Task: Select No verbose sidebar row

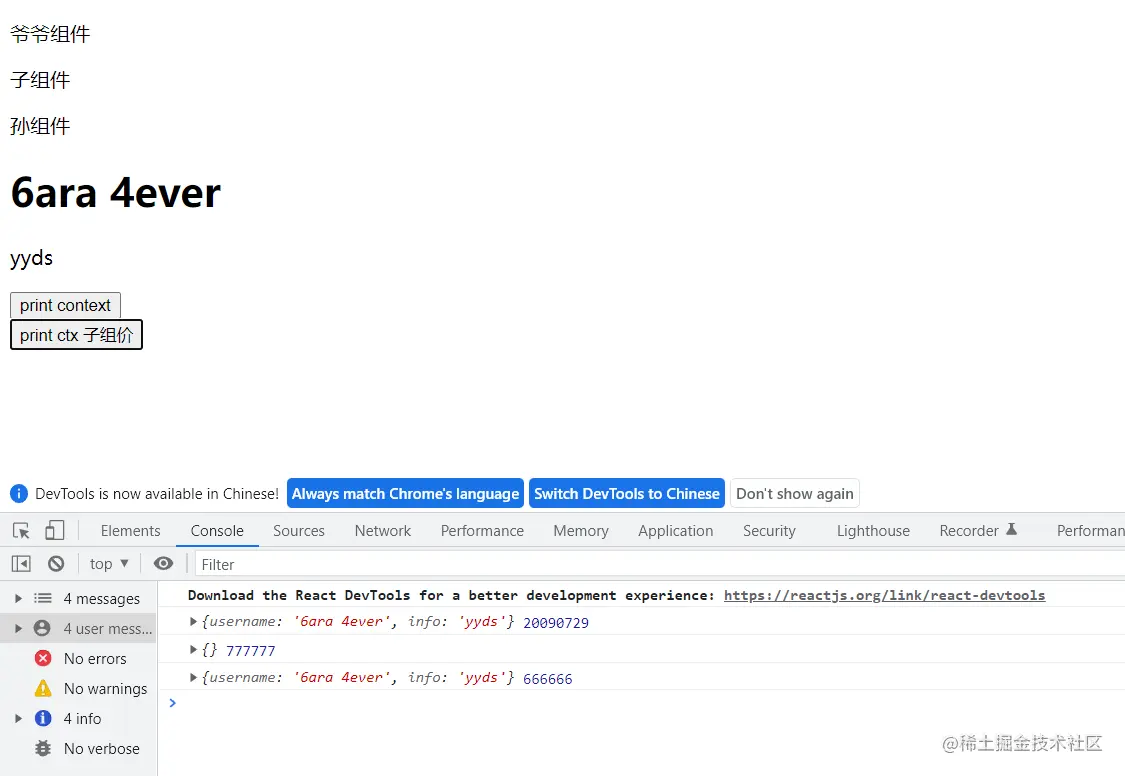Action: click(79, 748)
